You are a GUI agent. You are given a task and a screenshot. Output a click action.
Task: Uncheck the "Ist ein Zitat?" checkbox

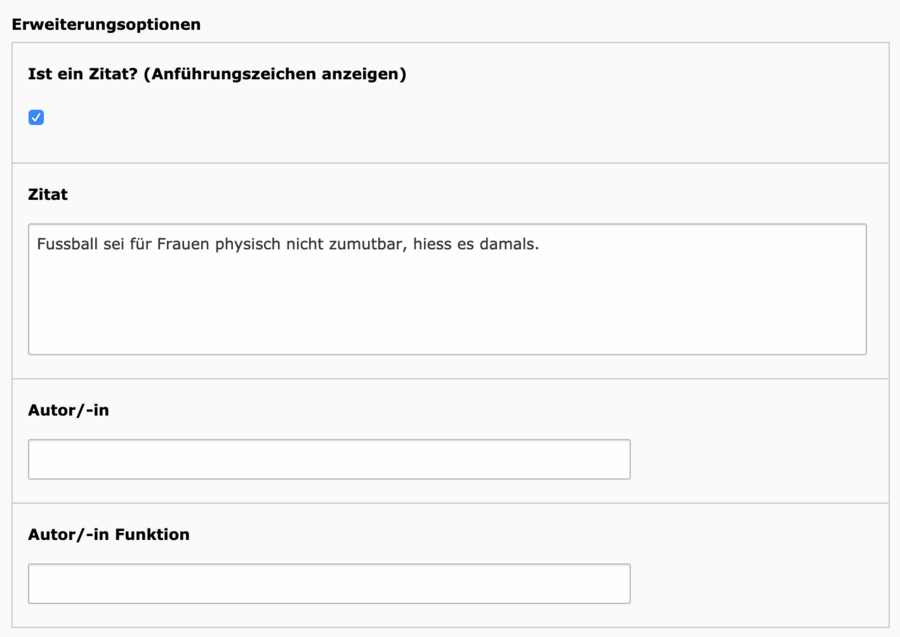pos(36,118)
